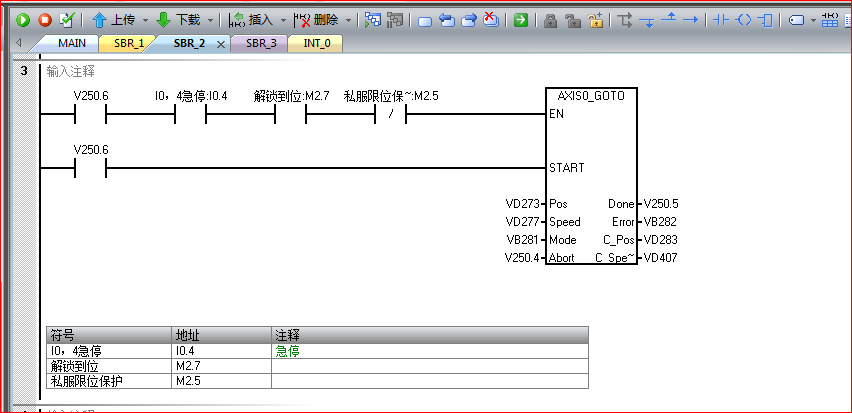Screen dimensions: 852x413
Task: Click the insert contact icon
Action: pos(718,20)
